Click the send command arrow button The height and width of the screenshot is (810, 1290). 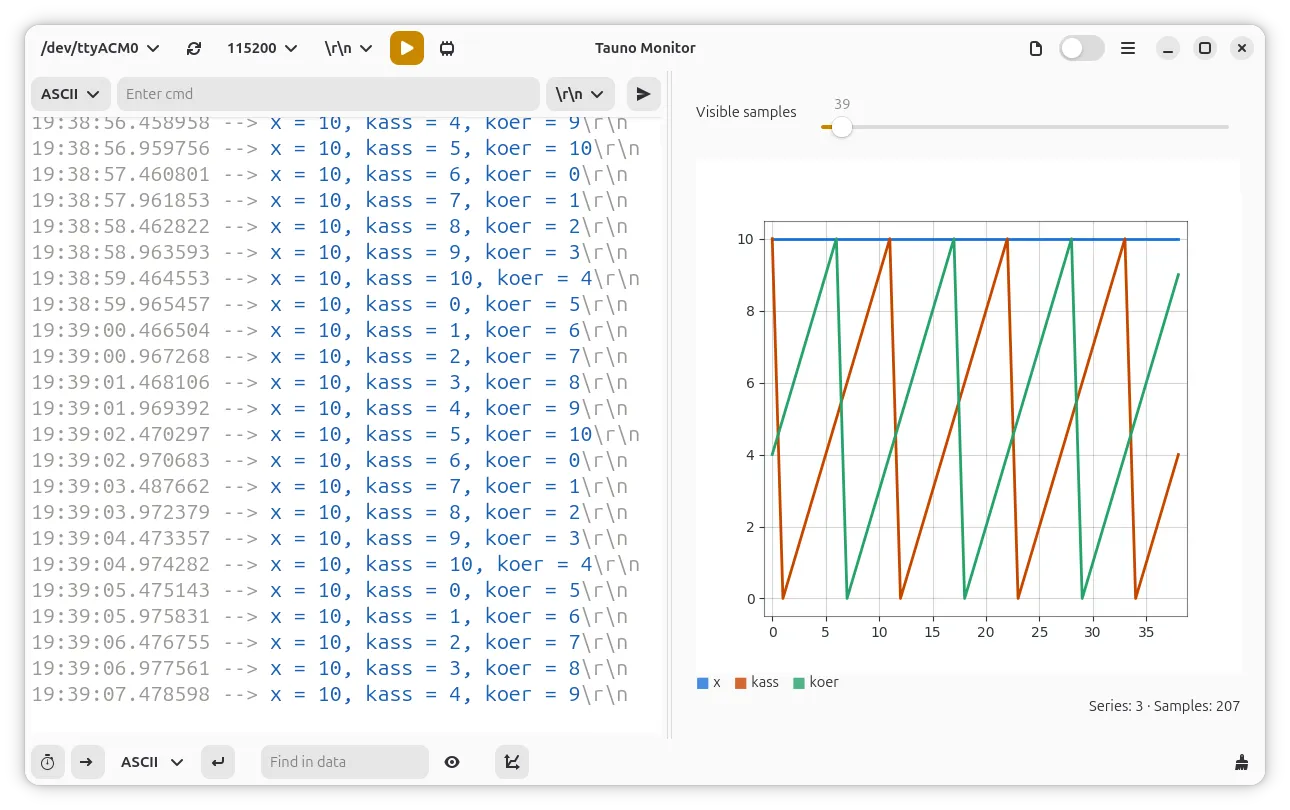(x=644, y=94)
